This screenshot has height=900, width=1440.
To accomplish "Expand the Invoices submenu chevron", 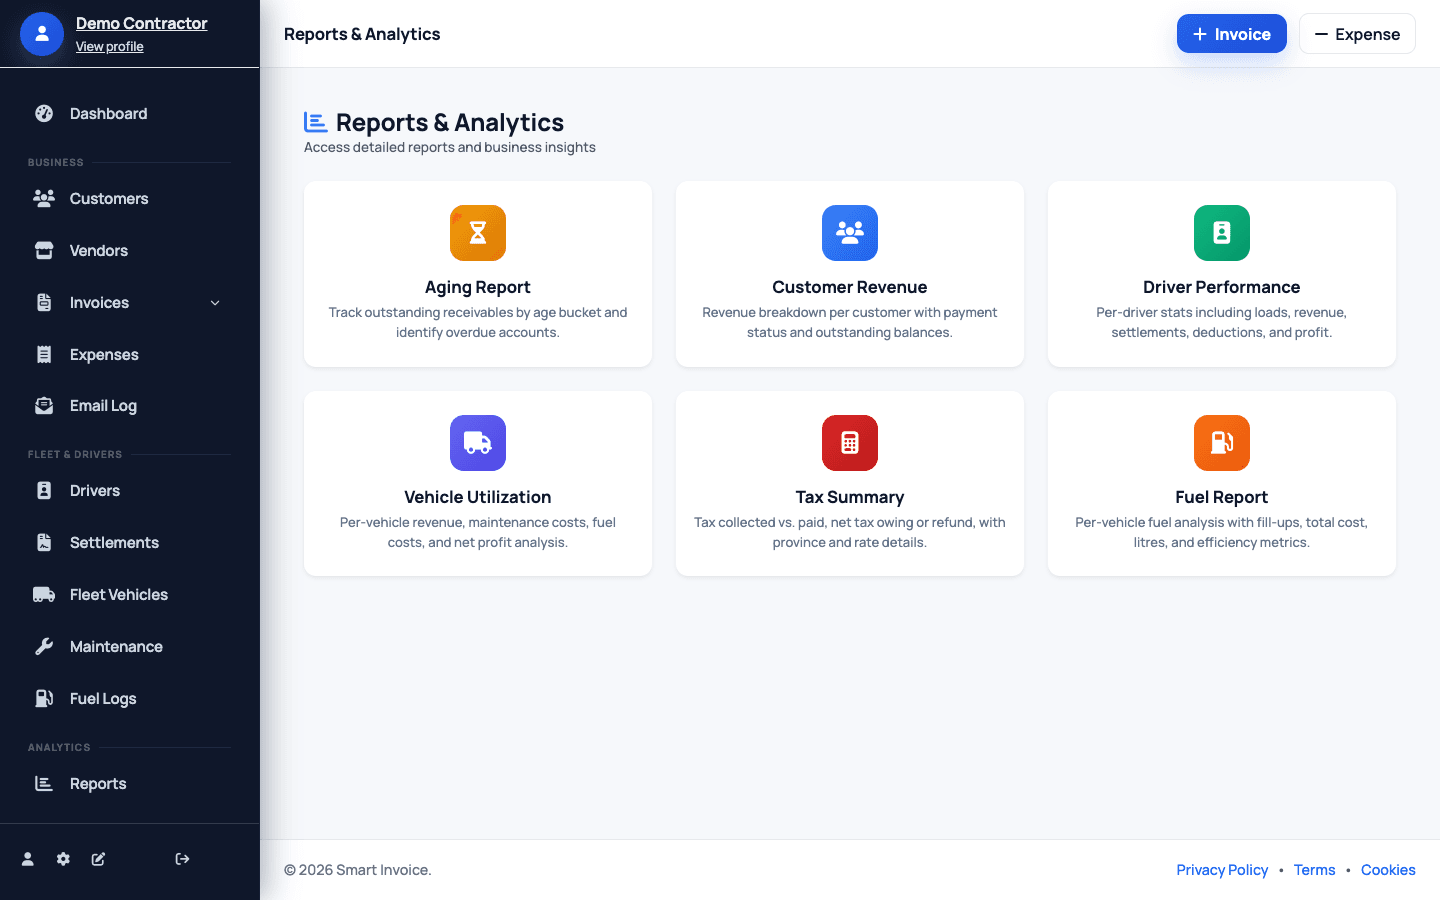I will (215, 303).
